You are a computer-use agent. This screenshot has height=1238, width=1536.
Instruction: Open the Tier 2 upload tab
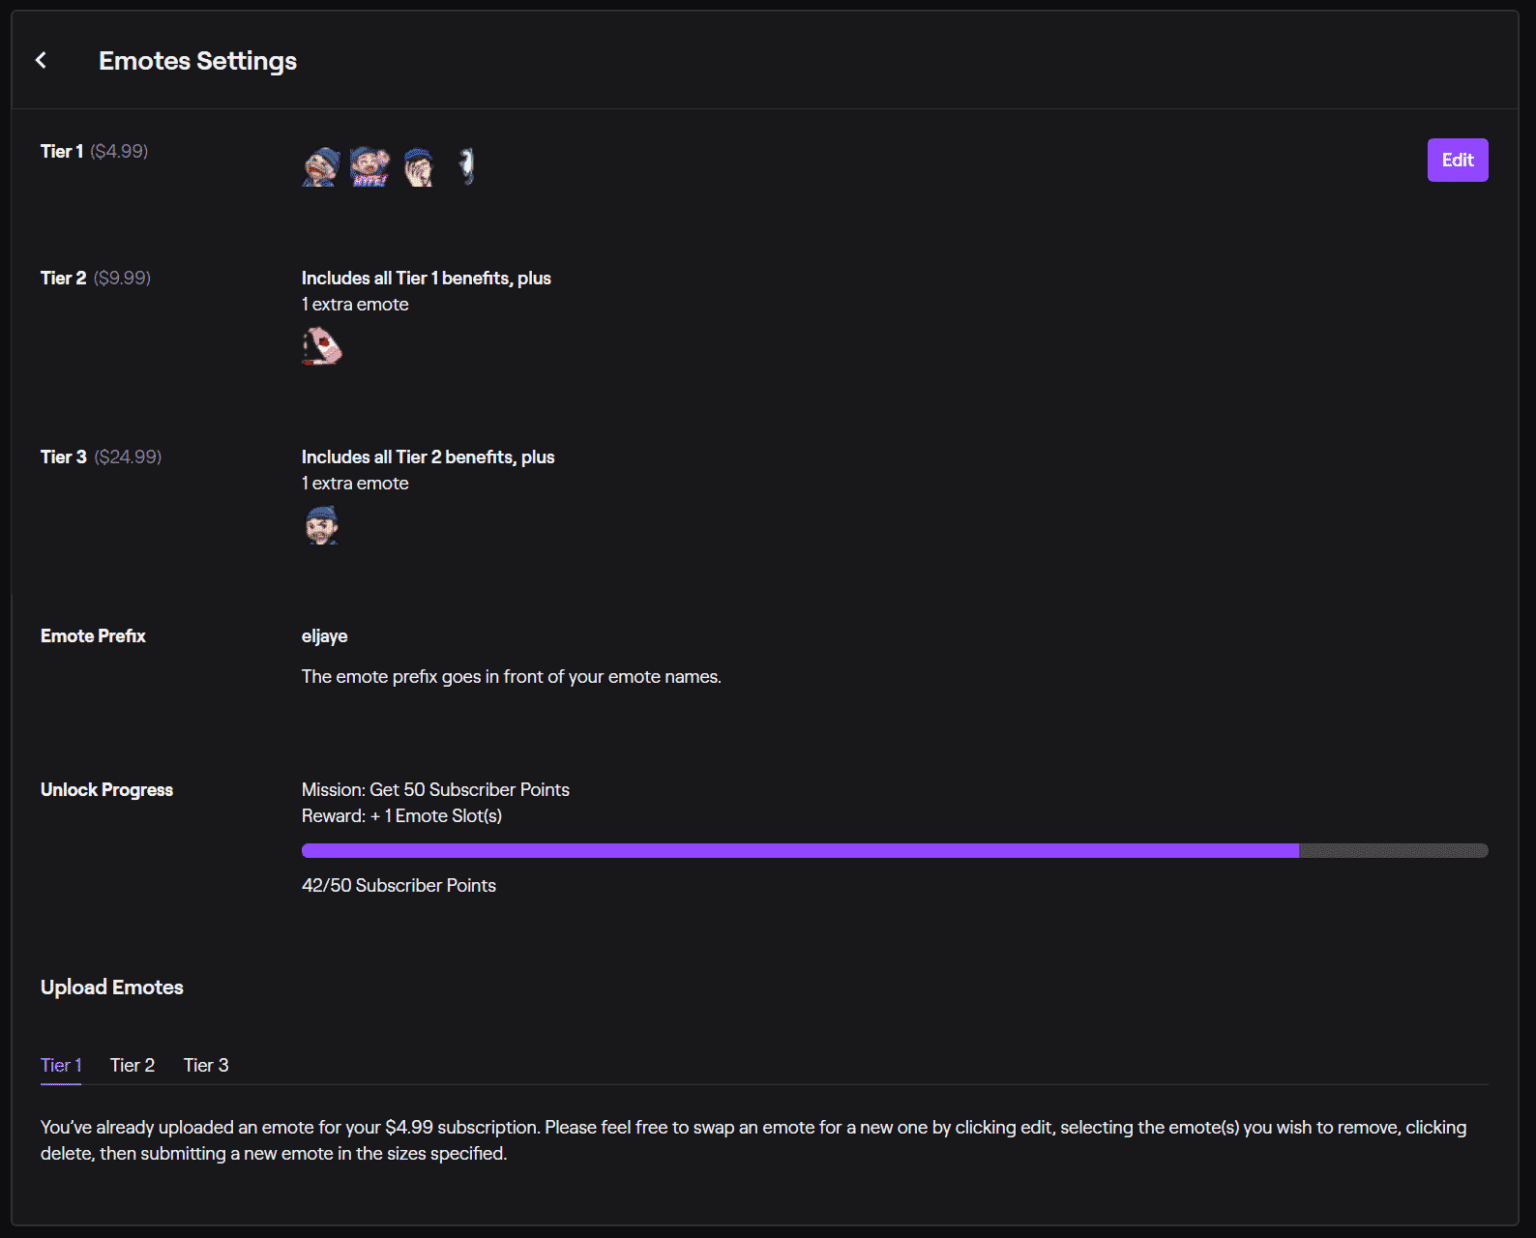(x=132, y=1065)
